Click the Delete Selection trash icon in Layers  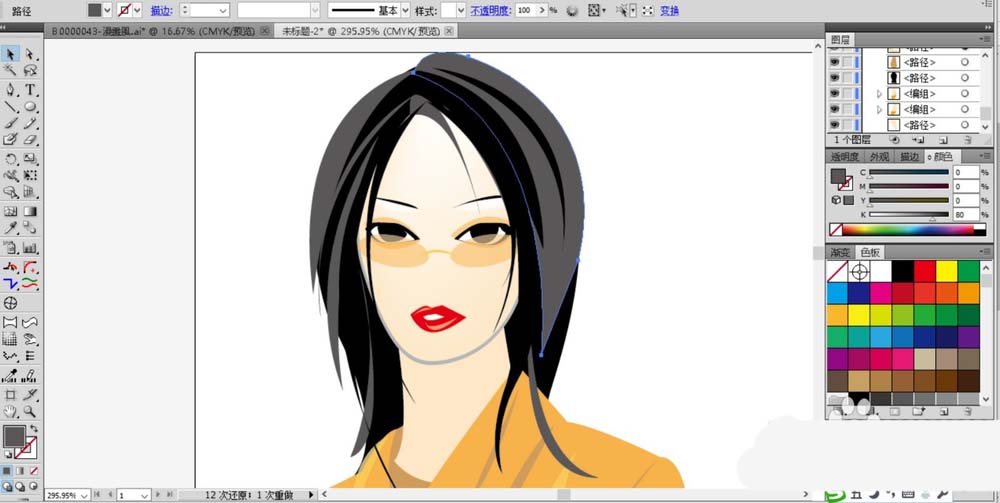coord(967,140)
